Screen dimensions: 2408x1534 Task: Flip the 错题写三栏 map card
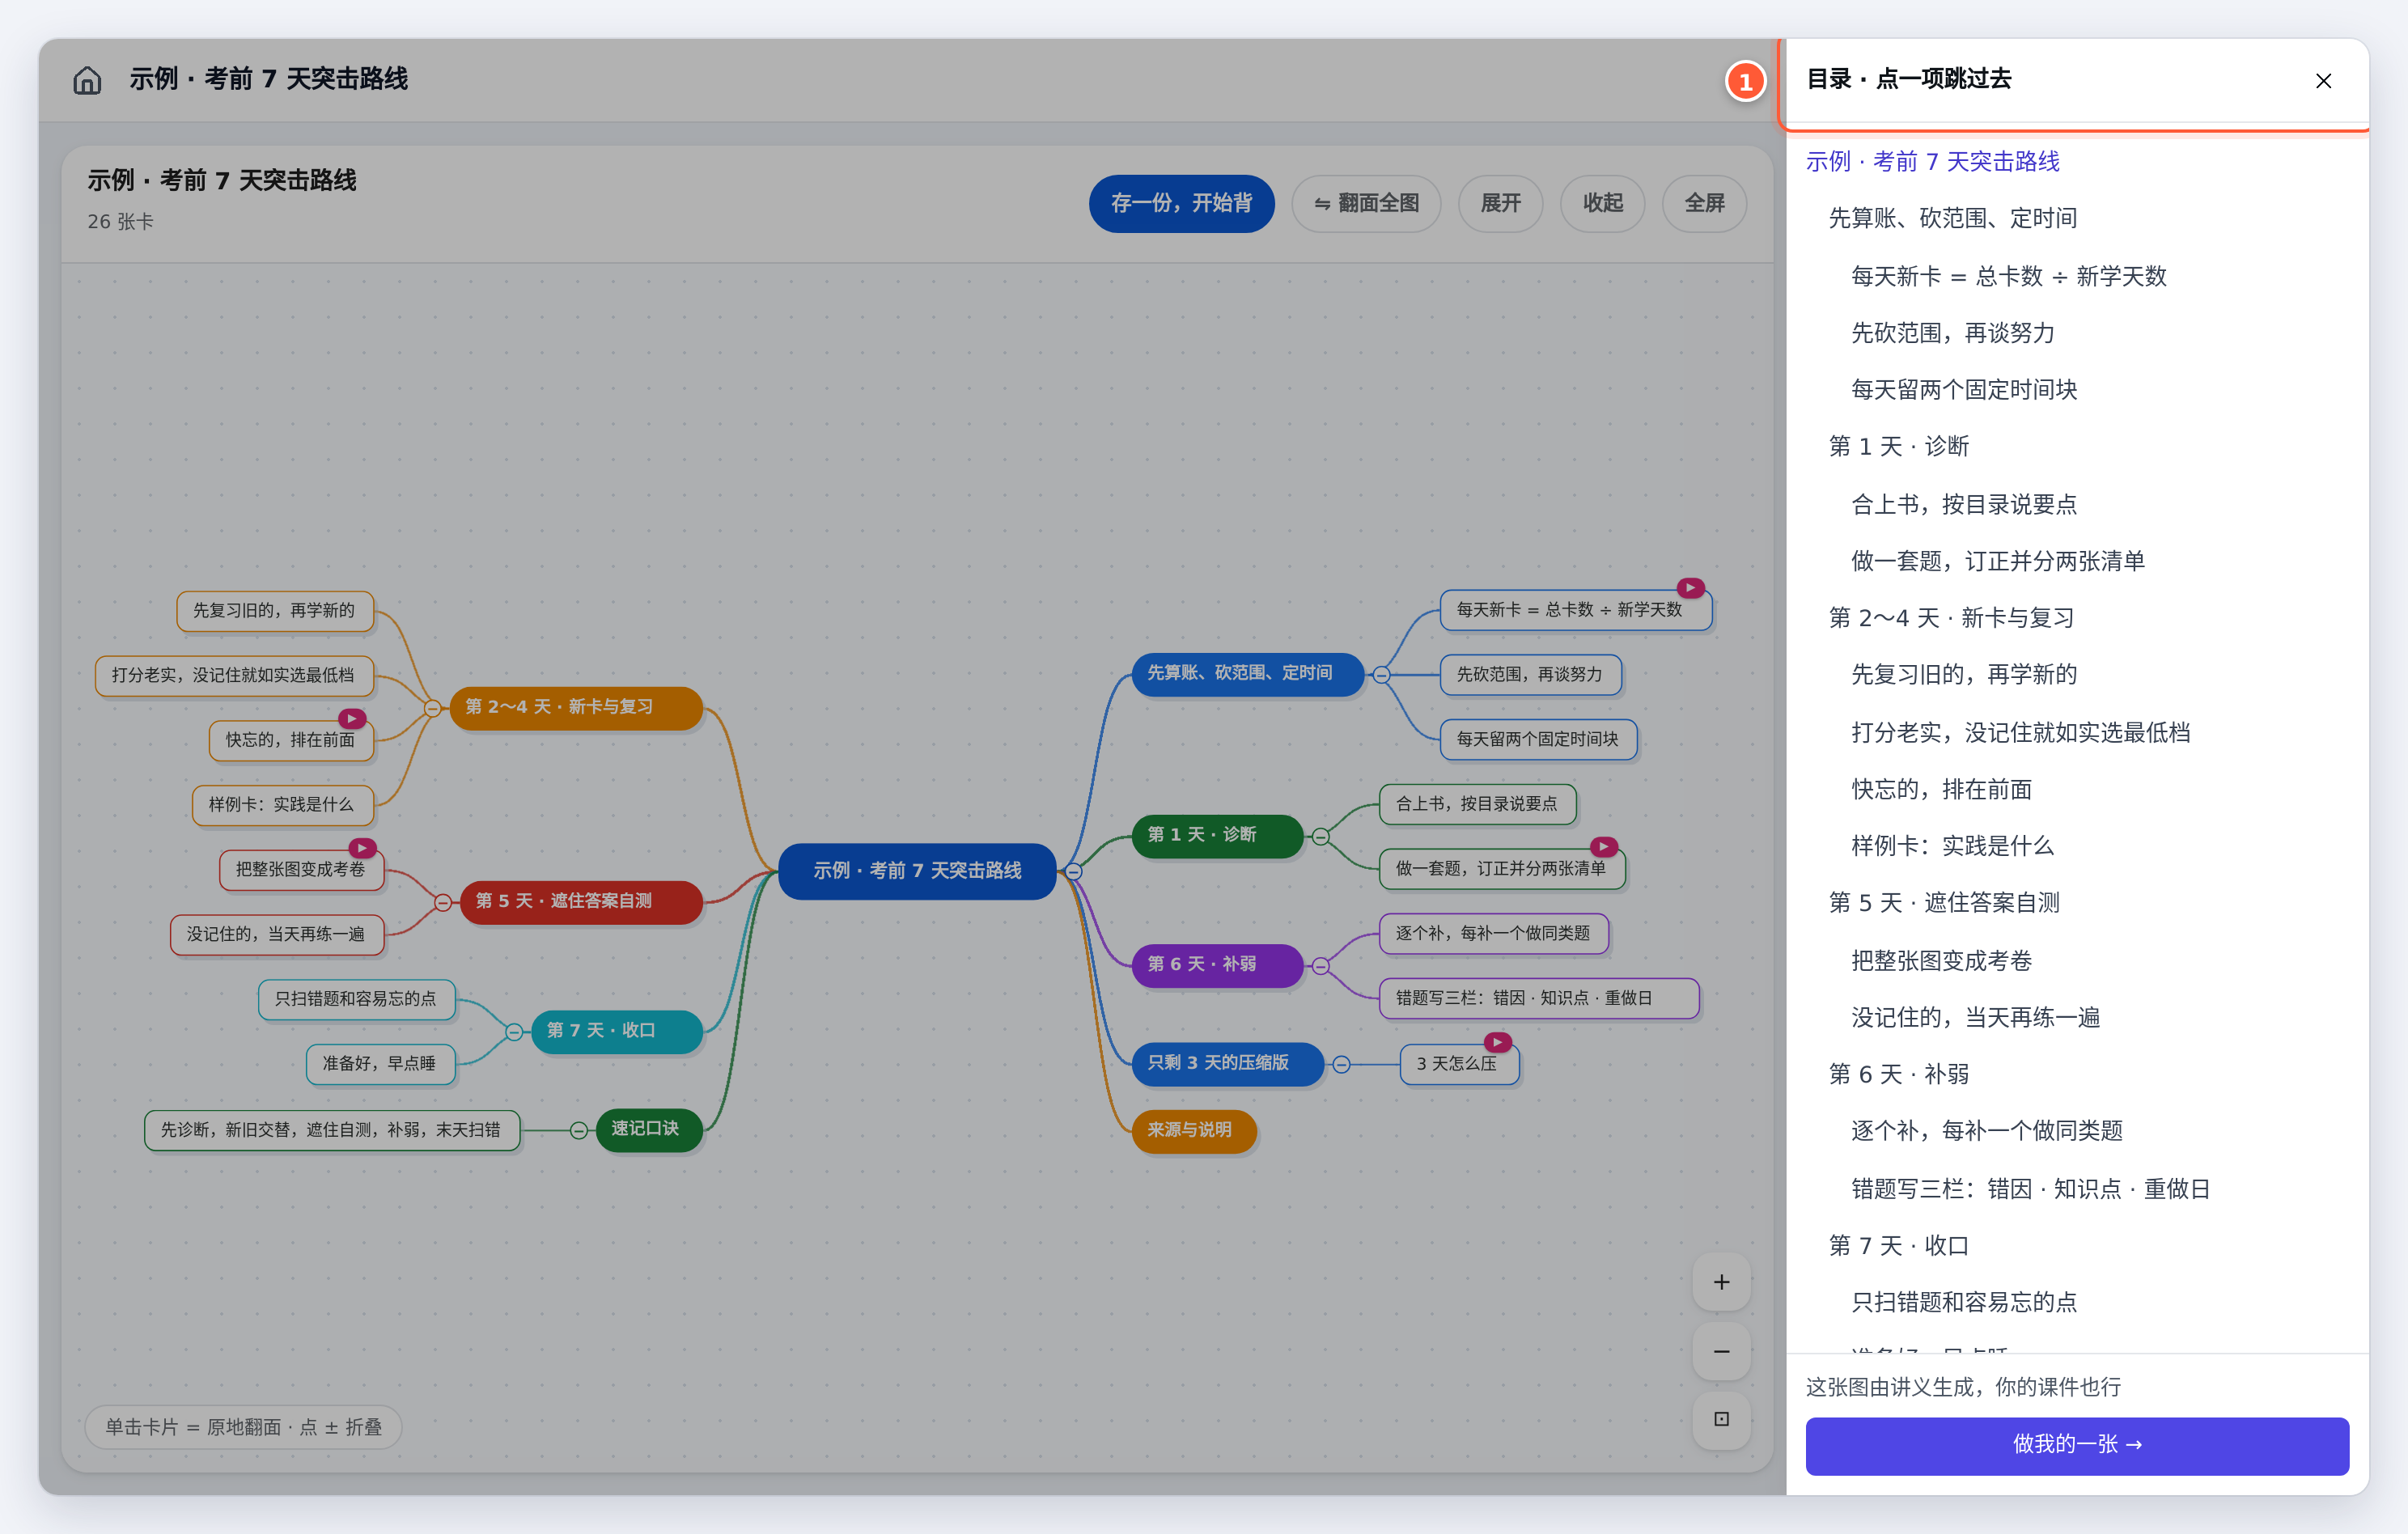click(1538, 998)
